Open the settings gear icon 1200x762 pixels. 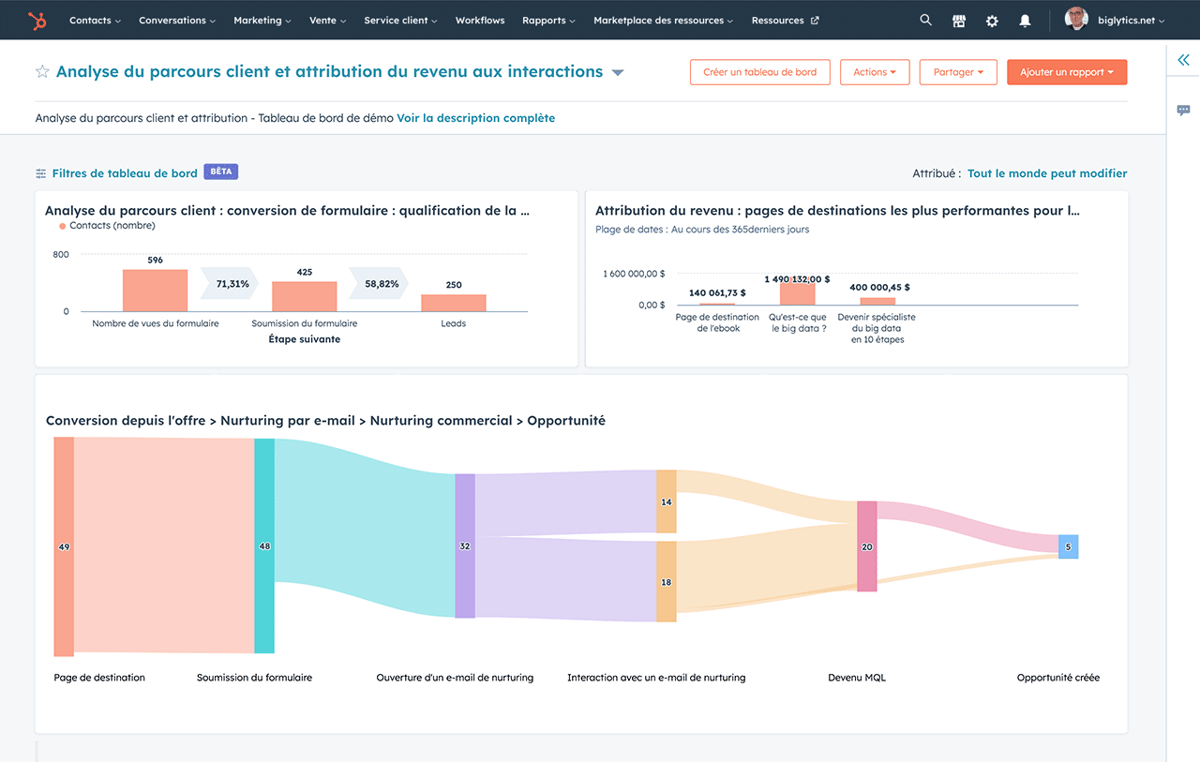click(x=991, y=19)
